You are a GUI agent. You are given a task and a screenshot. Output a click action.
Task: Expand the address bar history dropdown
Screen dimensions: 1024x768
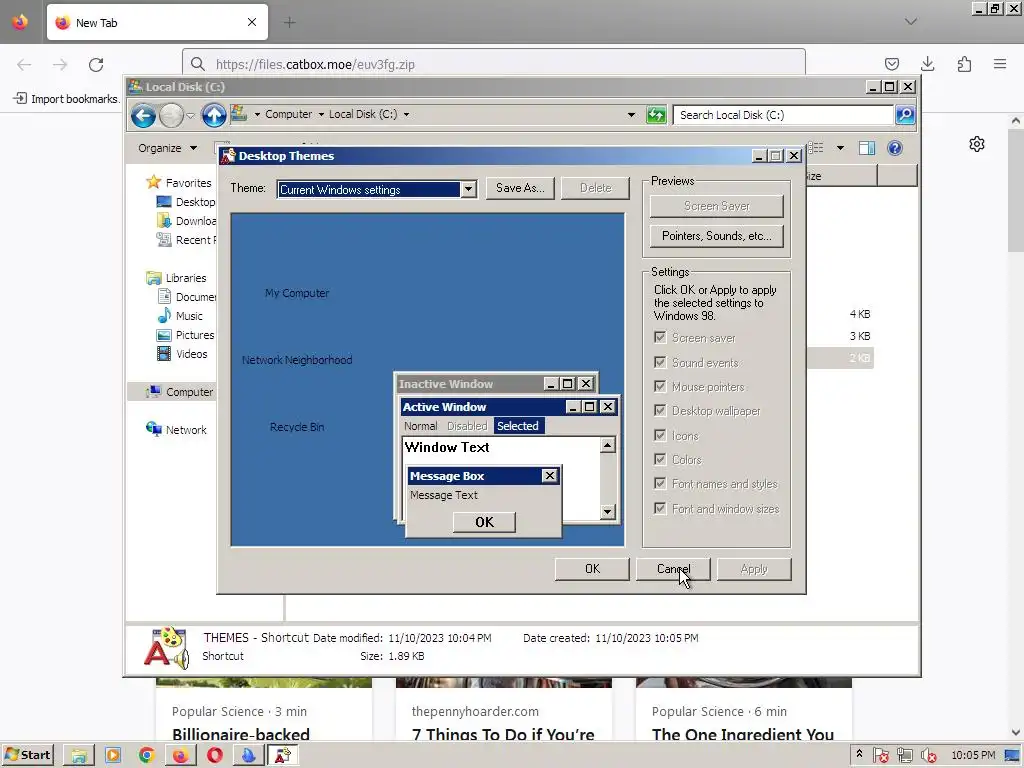pyautogui.click(x=631, y=115)
